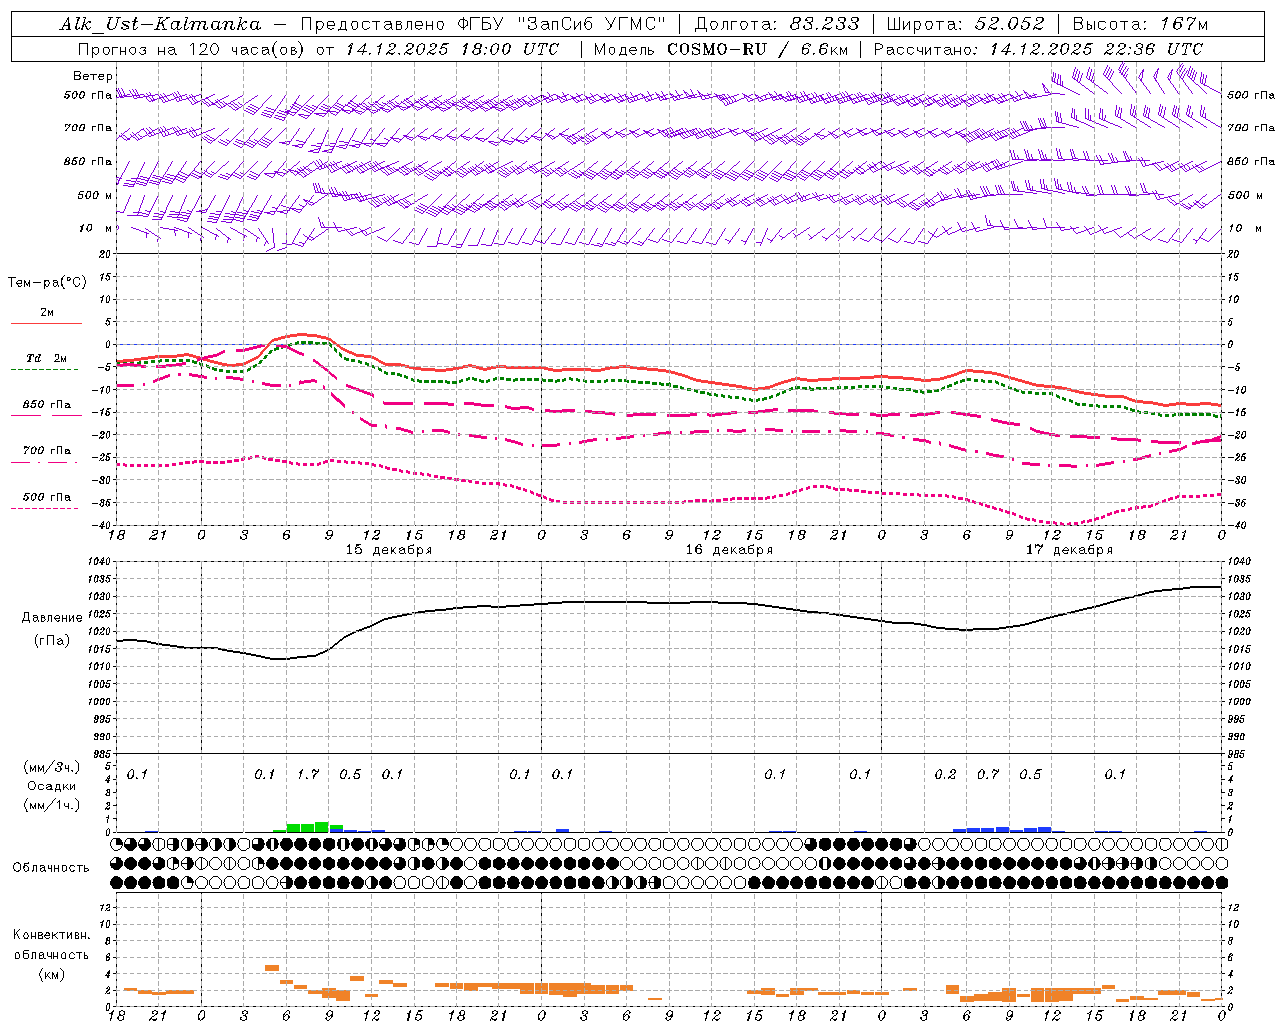The width and height of the screenshot is (1280, 1024).
Task: Click the "Рассчитано: 14.12.2025 22:36 UTC" text
Action: pos(1038,49)
